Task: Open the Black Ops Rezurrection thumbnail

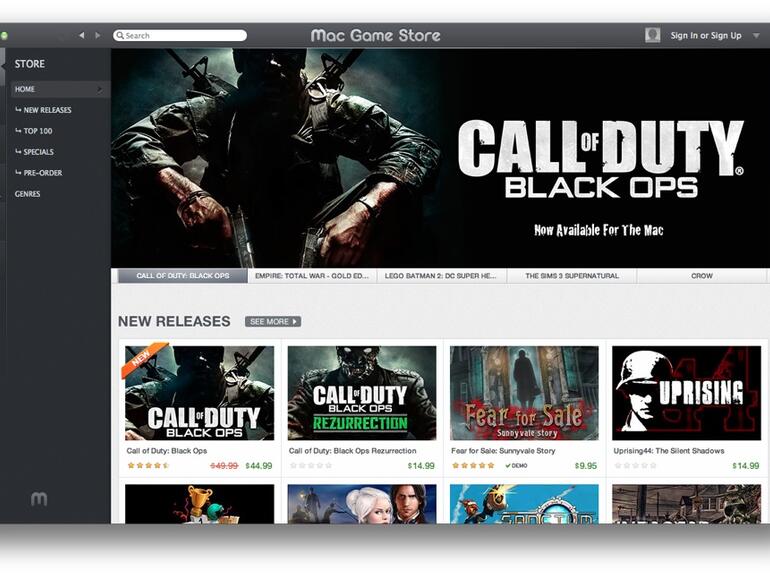Action: point(362,393)
